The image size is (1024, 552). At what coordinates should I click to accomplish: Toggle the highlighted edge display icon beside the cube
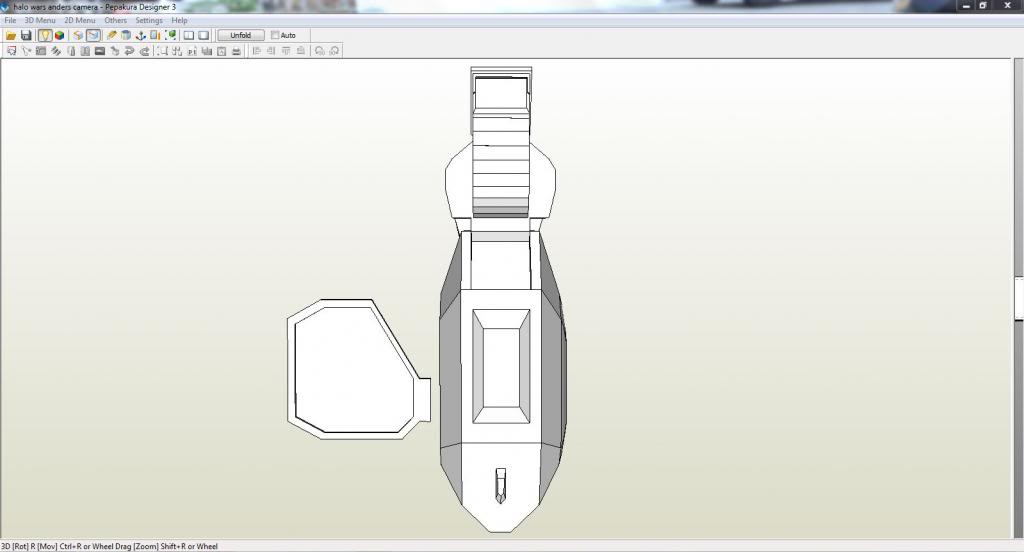coord(93,35)
